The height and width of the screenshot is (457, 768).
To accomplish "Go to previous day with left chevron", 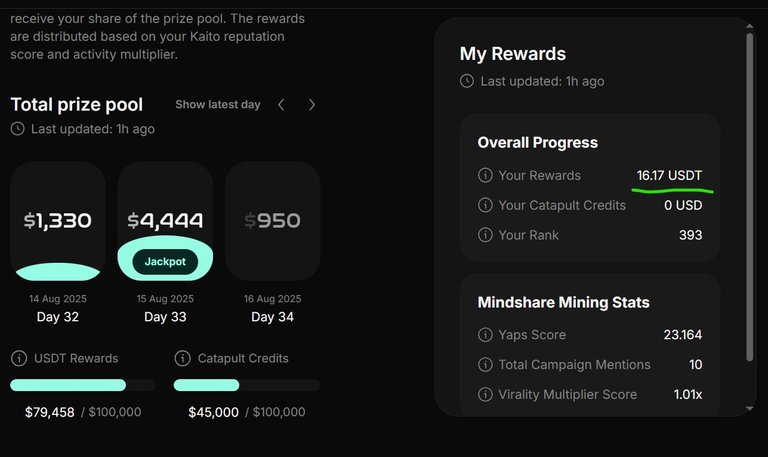I will (x=281, y=104).
